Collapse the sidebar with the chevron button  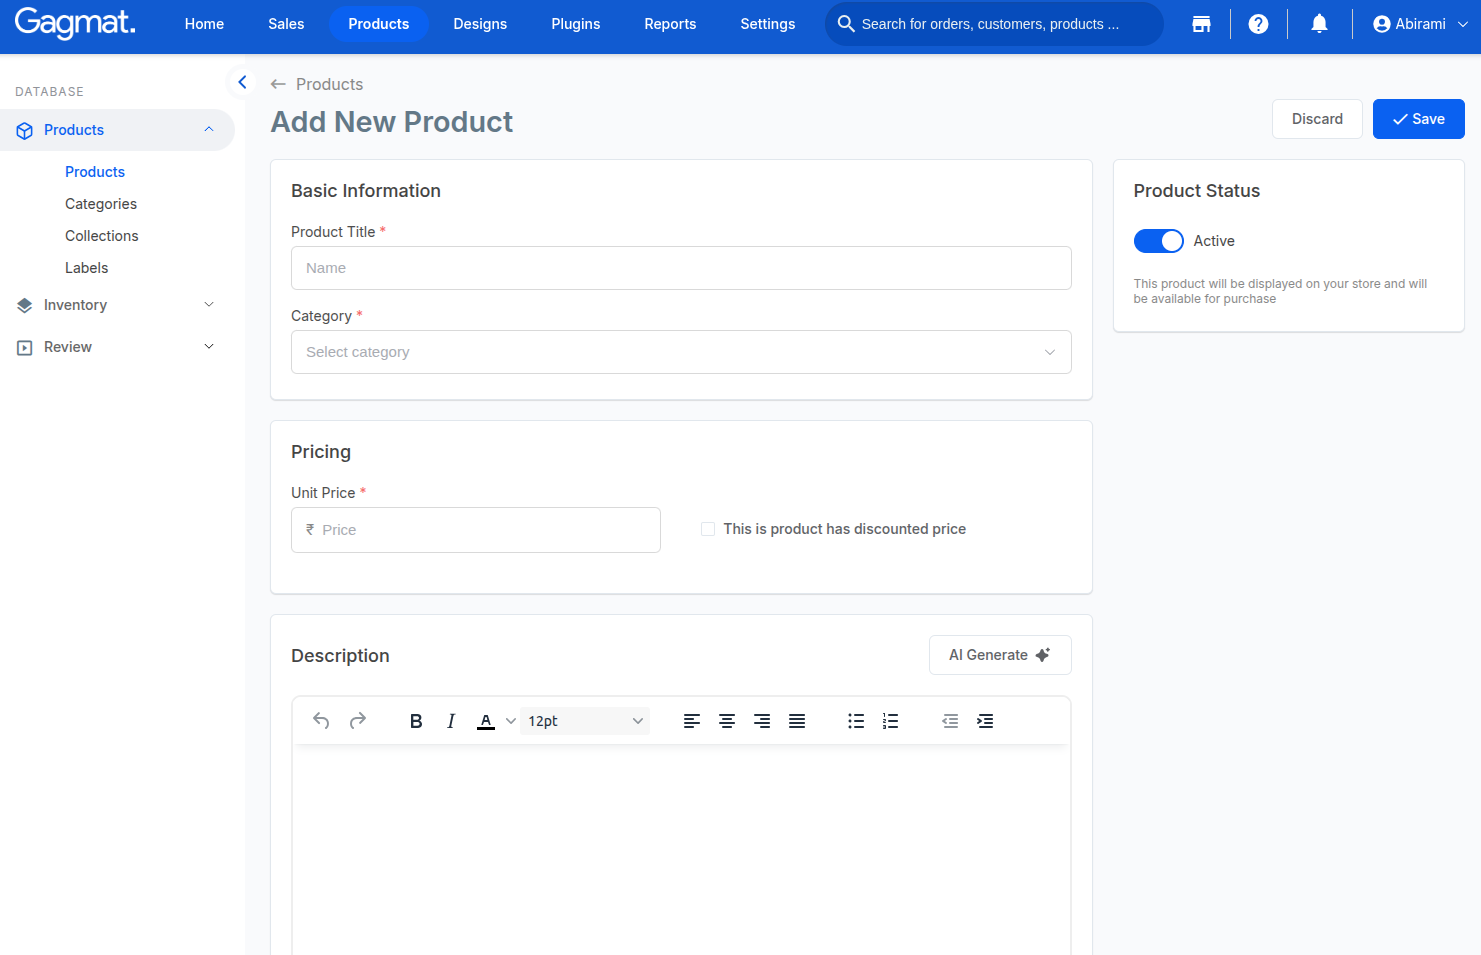click(242, 82)
